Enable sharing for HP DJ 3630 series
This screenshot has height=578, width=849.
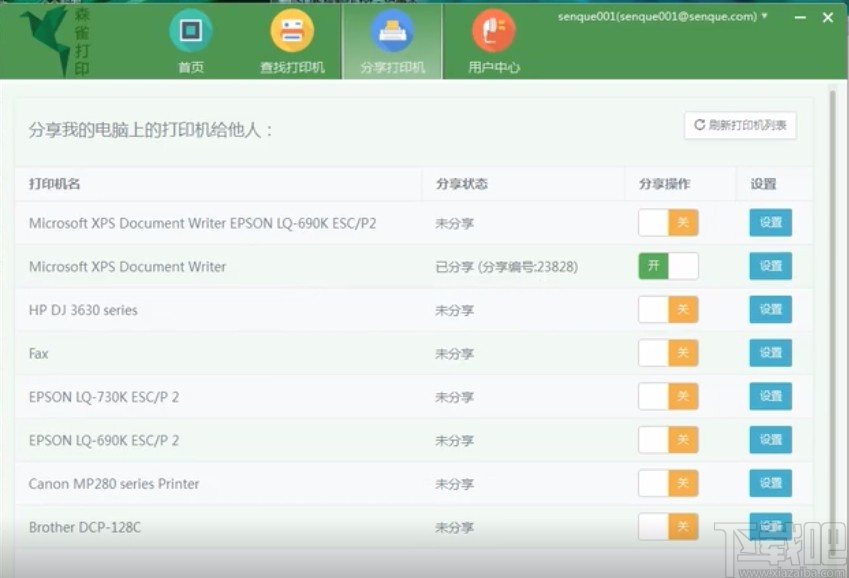(667, 309)
